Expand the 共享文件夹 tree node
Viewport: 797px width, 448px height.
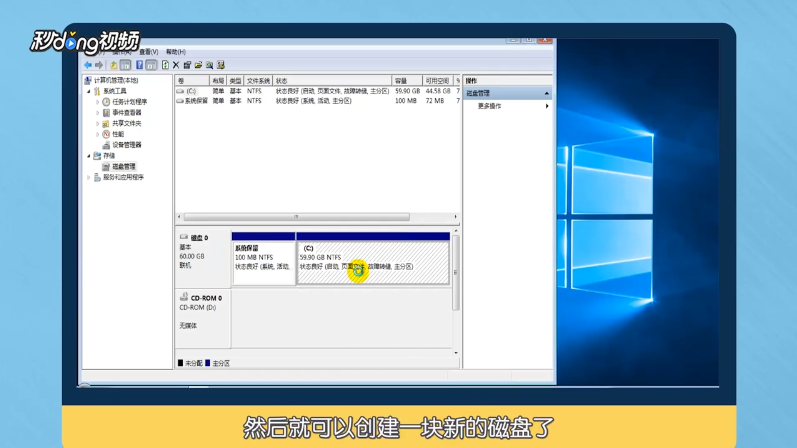pos(98,123)
